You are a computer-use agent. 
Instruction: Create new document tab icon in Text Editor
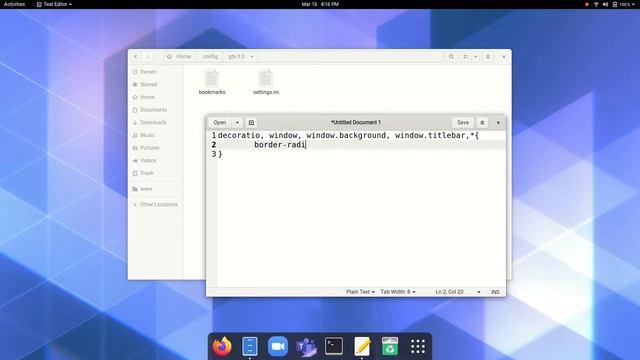pos(251,122)
